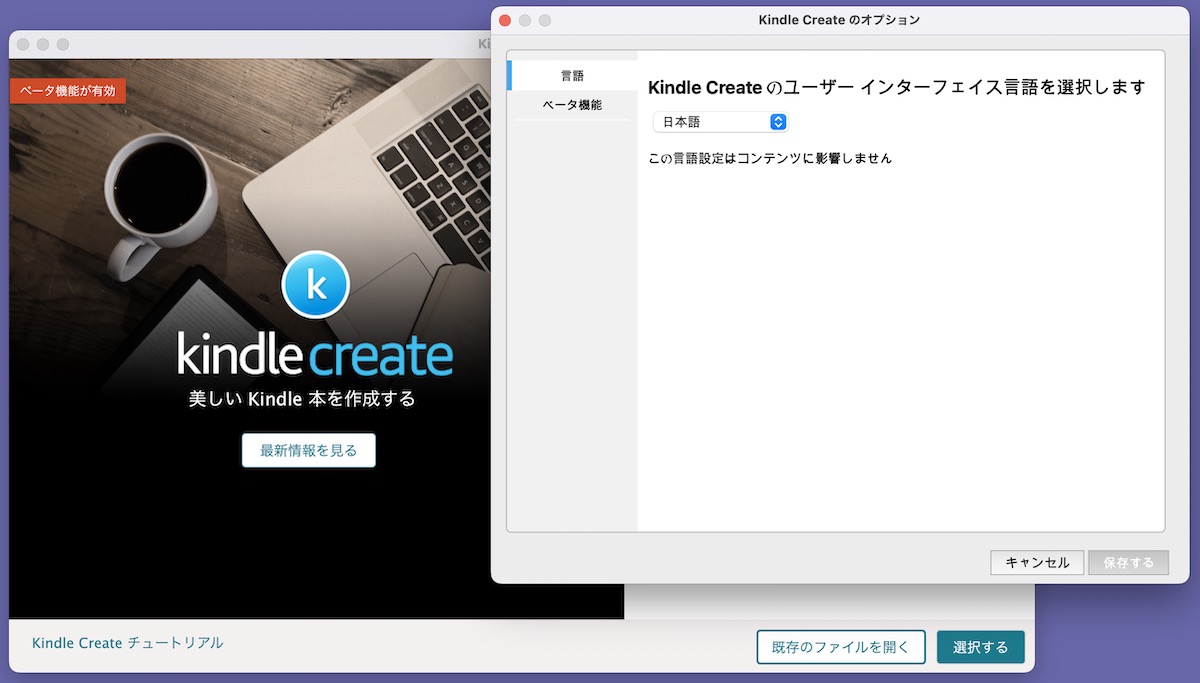The image size is (1200, 683).
Task: Open the 日本語 language dropdown
Action: pyautogui.click(x=720, y=122)
